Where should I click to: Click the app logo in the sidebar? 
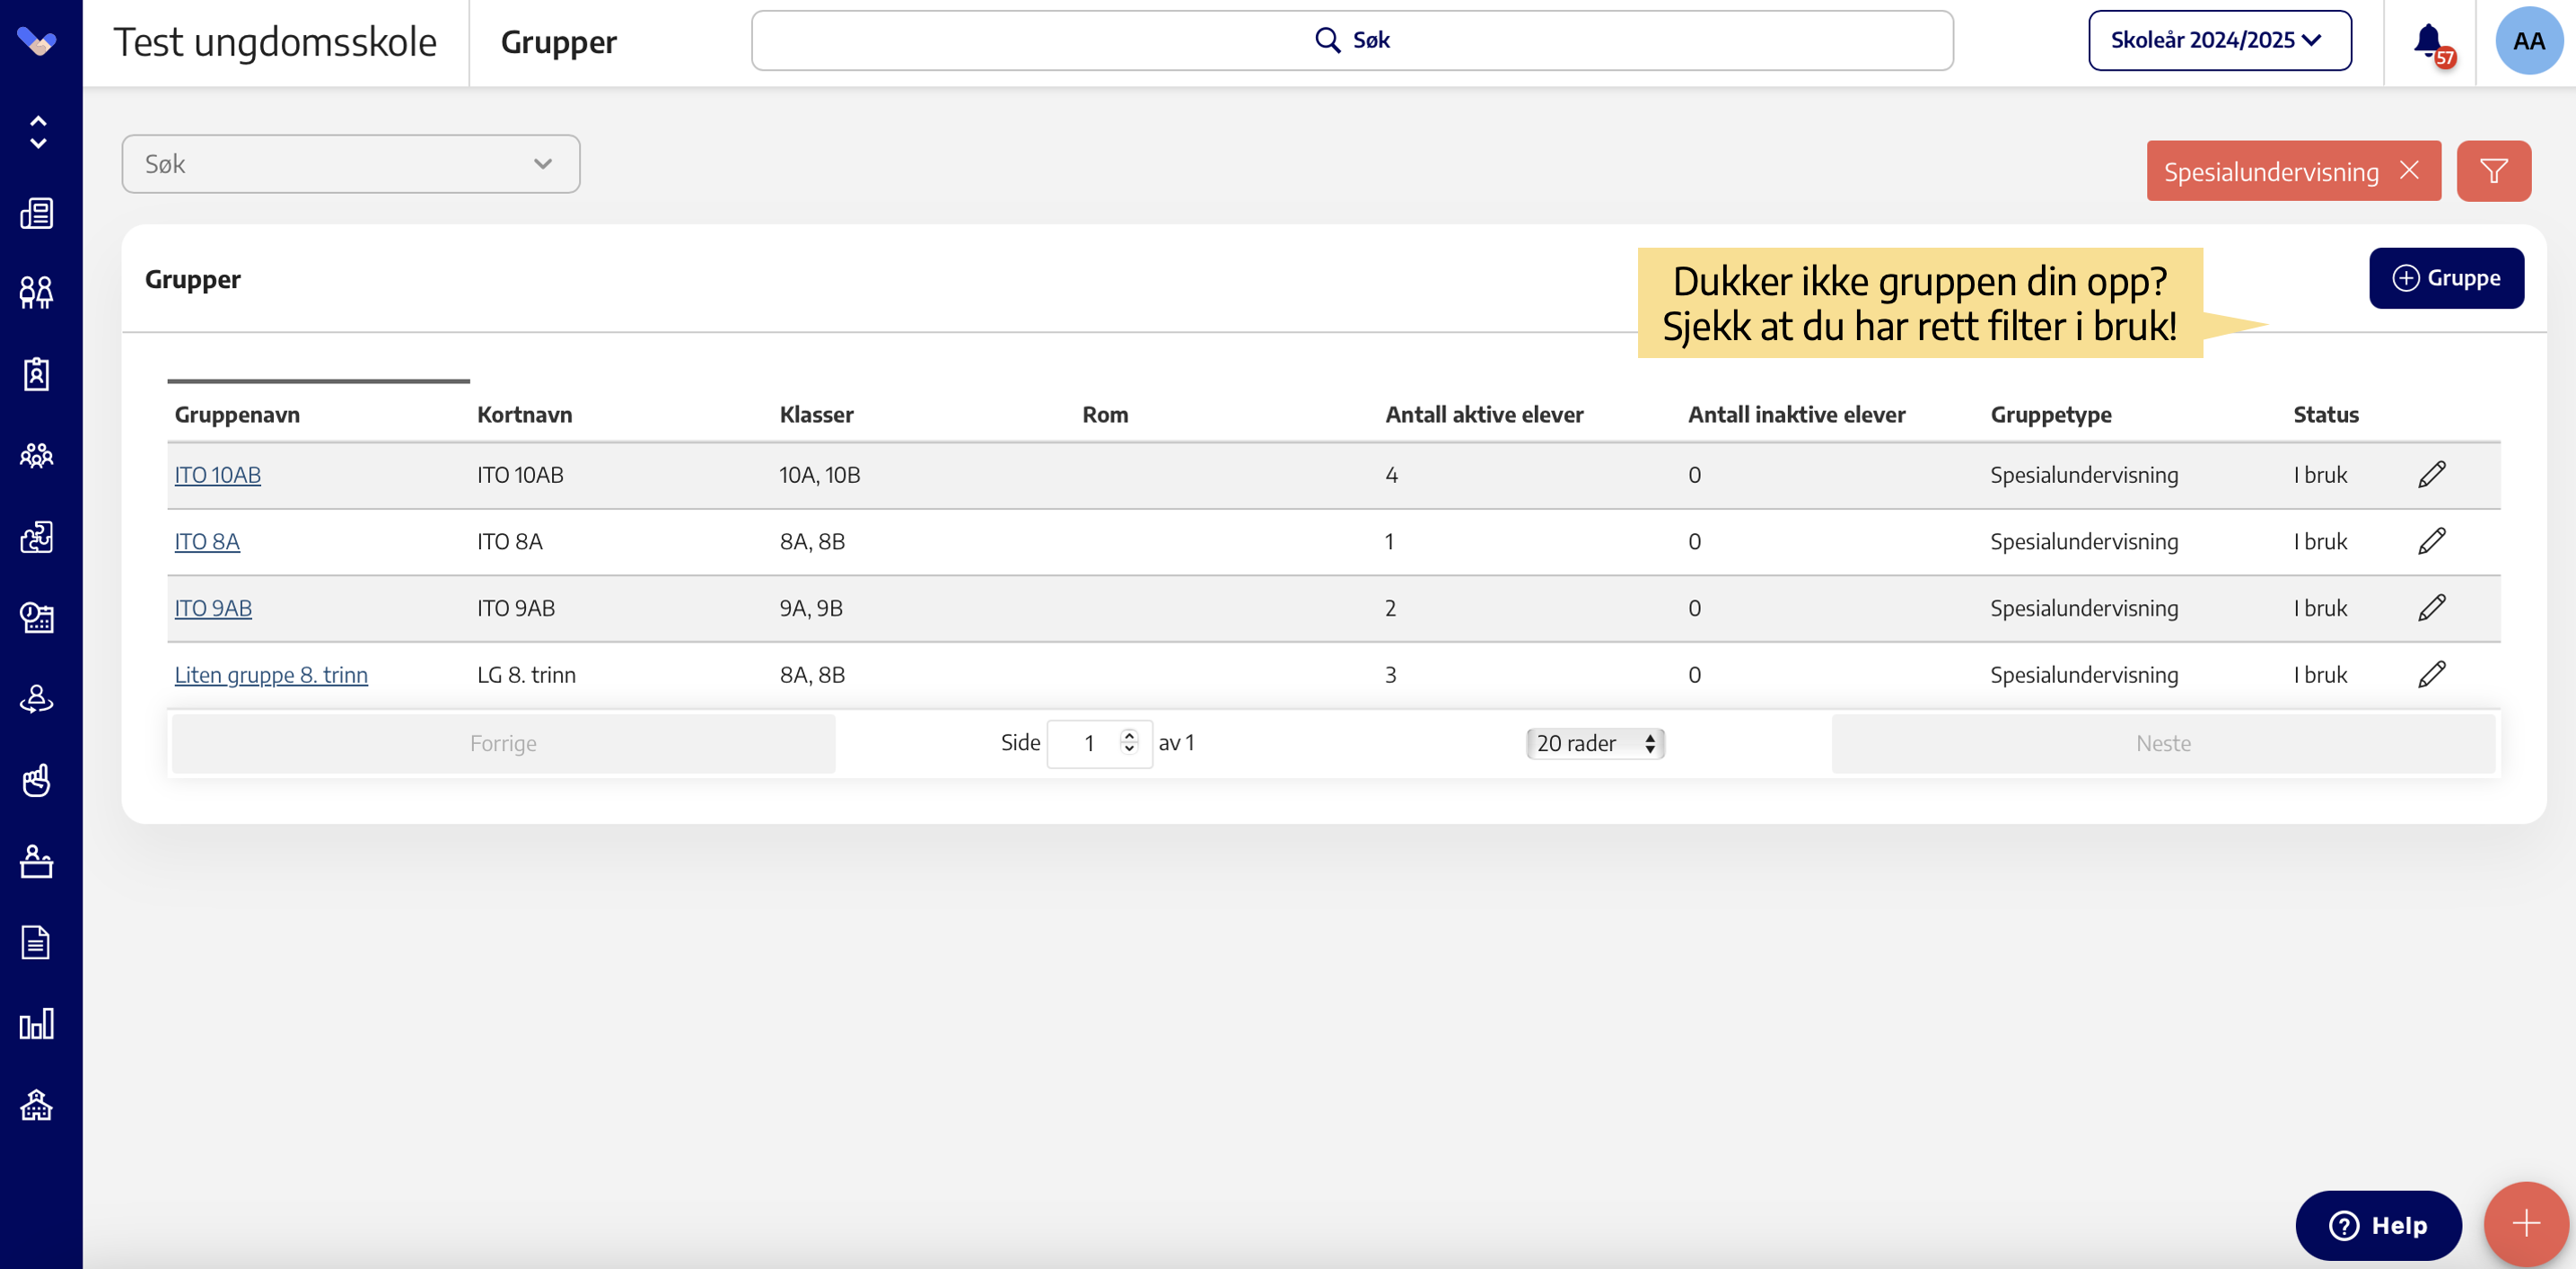click(37, 41)
